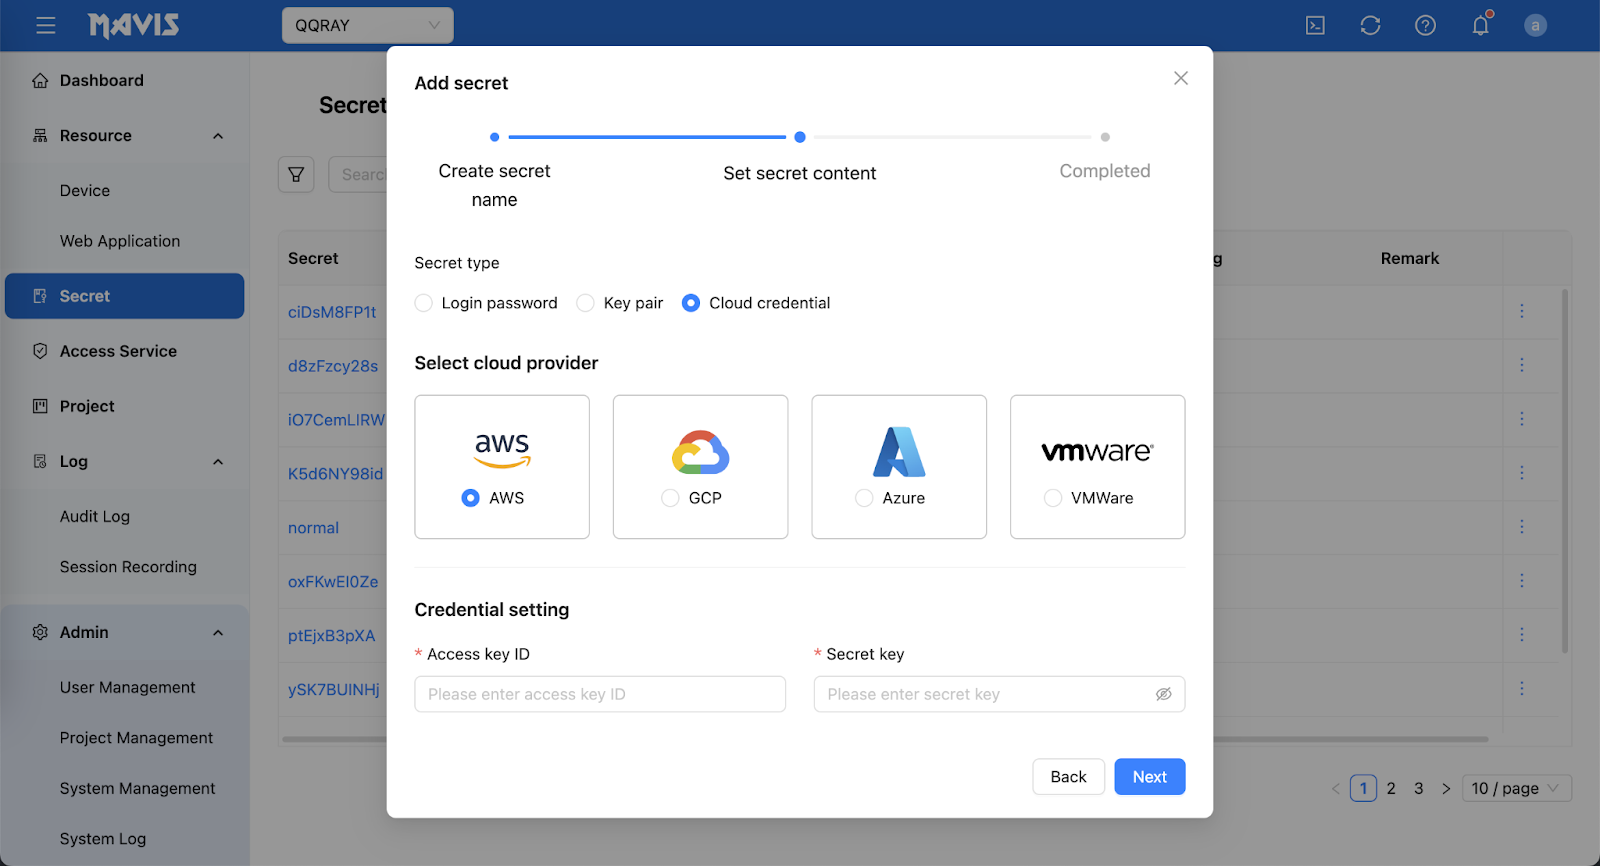Collapse the Resource menu section
The width and height of the screenshot is (1600, 866).
[x=218, y=136]
